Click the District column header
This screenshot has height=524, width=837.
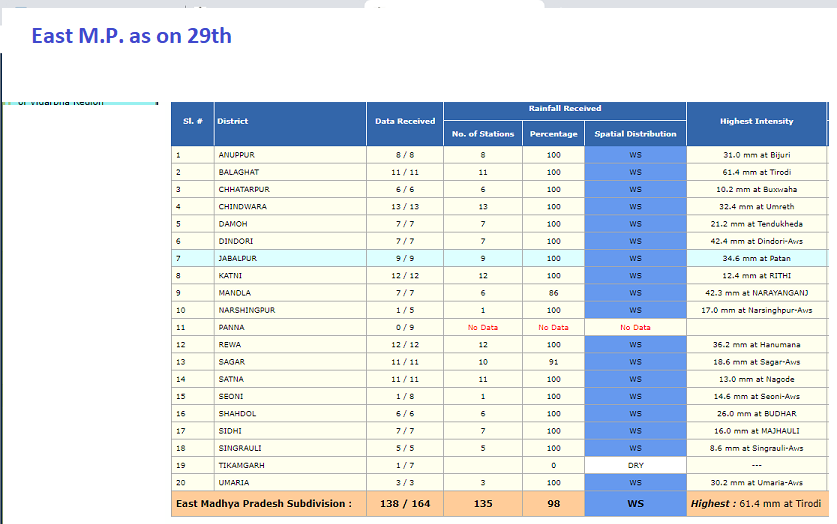click(x=290, y=124)
